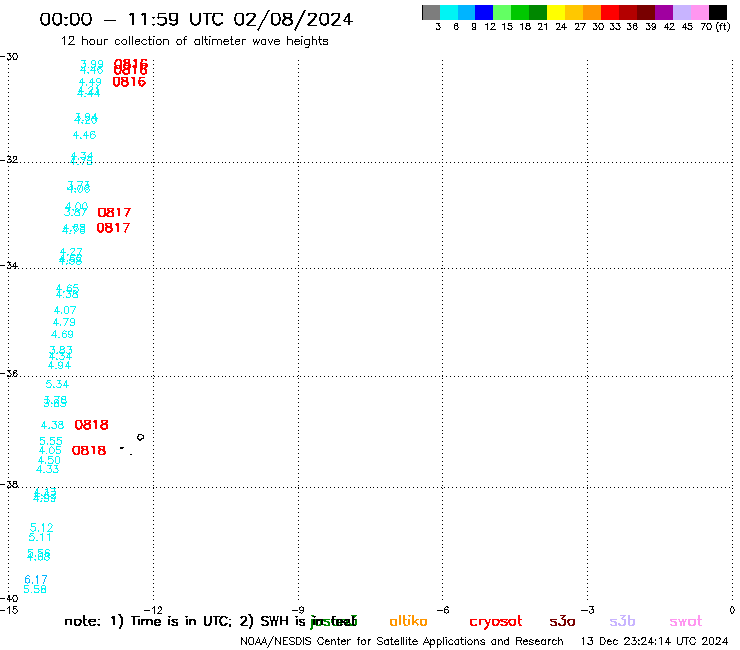Click the wave height value 4.94

pos(59,365)
